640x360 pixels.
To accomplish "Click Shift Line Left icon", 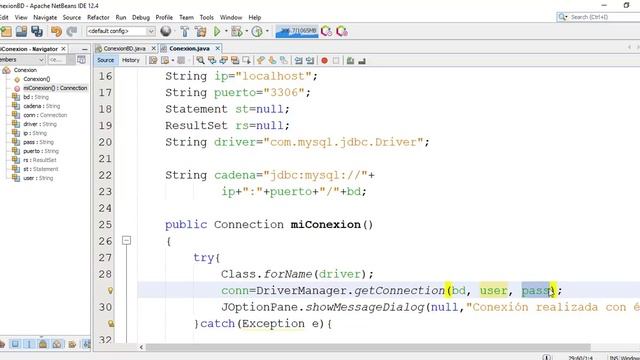I will tap(298, 61).
